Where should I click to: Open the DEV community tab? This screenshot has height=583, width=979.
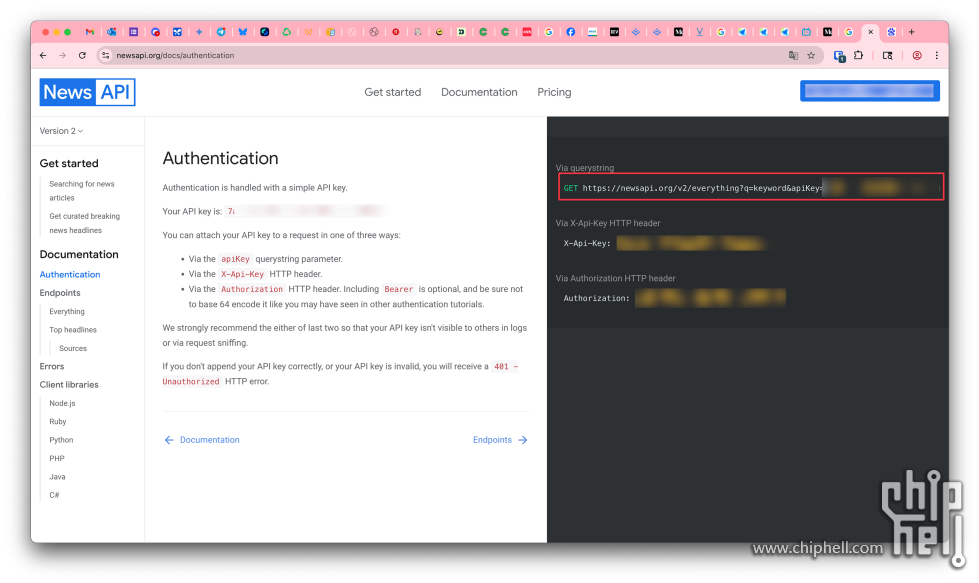(x=614, y=32)
